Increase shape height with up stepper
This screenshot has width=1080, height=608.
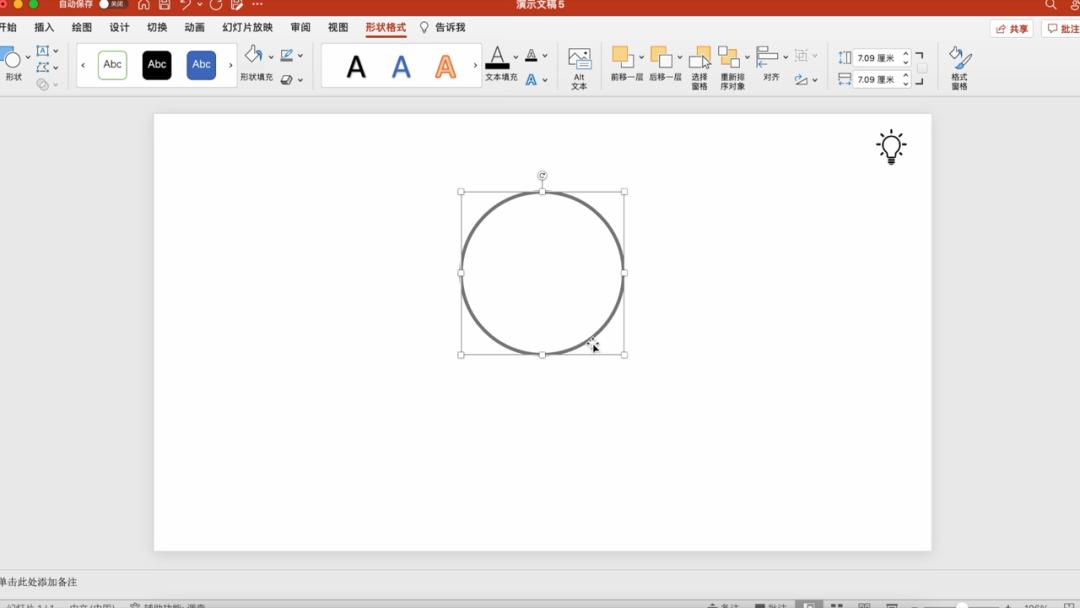click(906, 54)
